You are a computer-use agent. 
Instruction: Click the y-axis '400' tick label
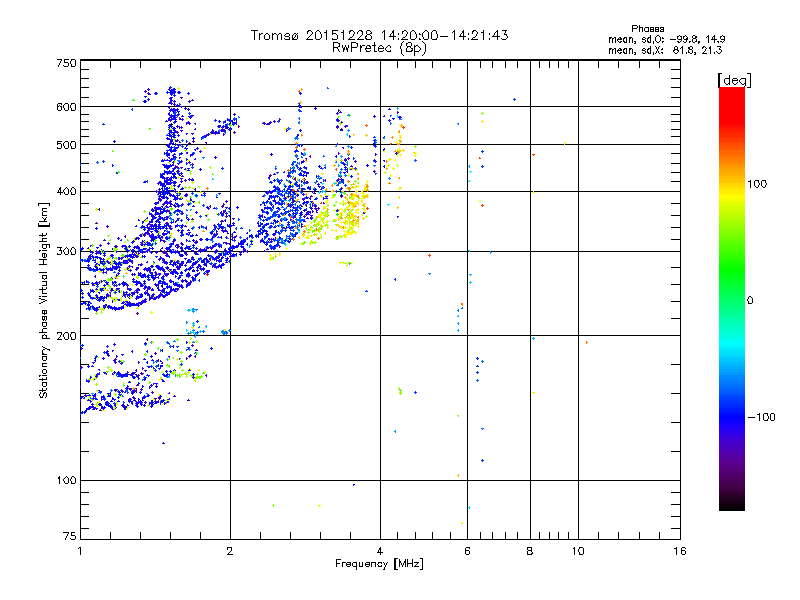click(x=67, y=192)
